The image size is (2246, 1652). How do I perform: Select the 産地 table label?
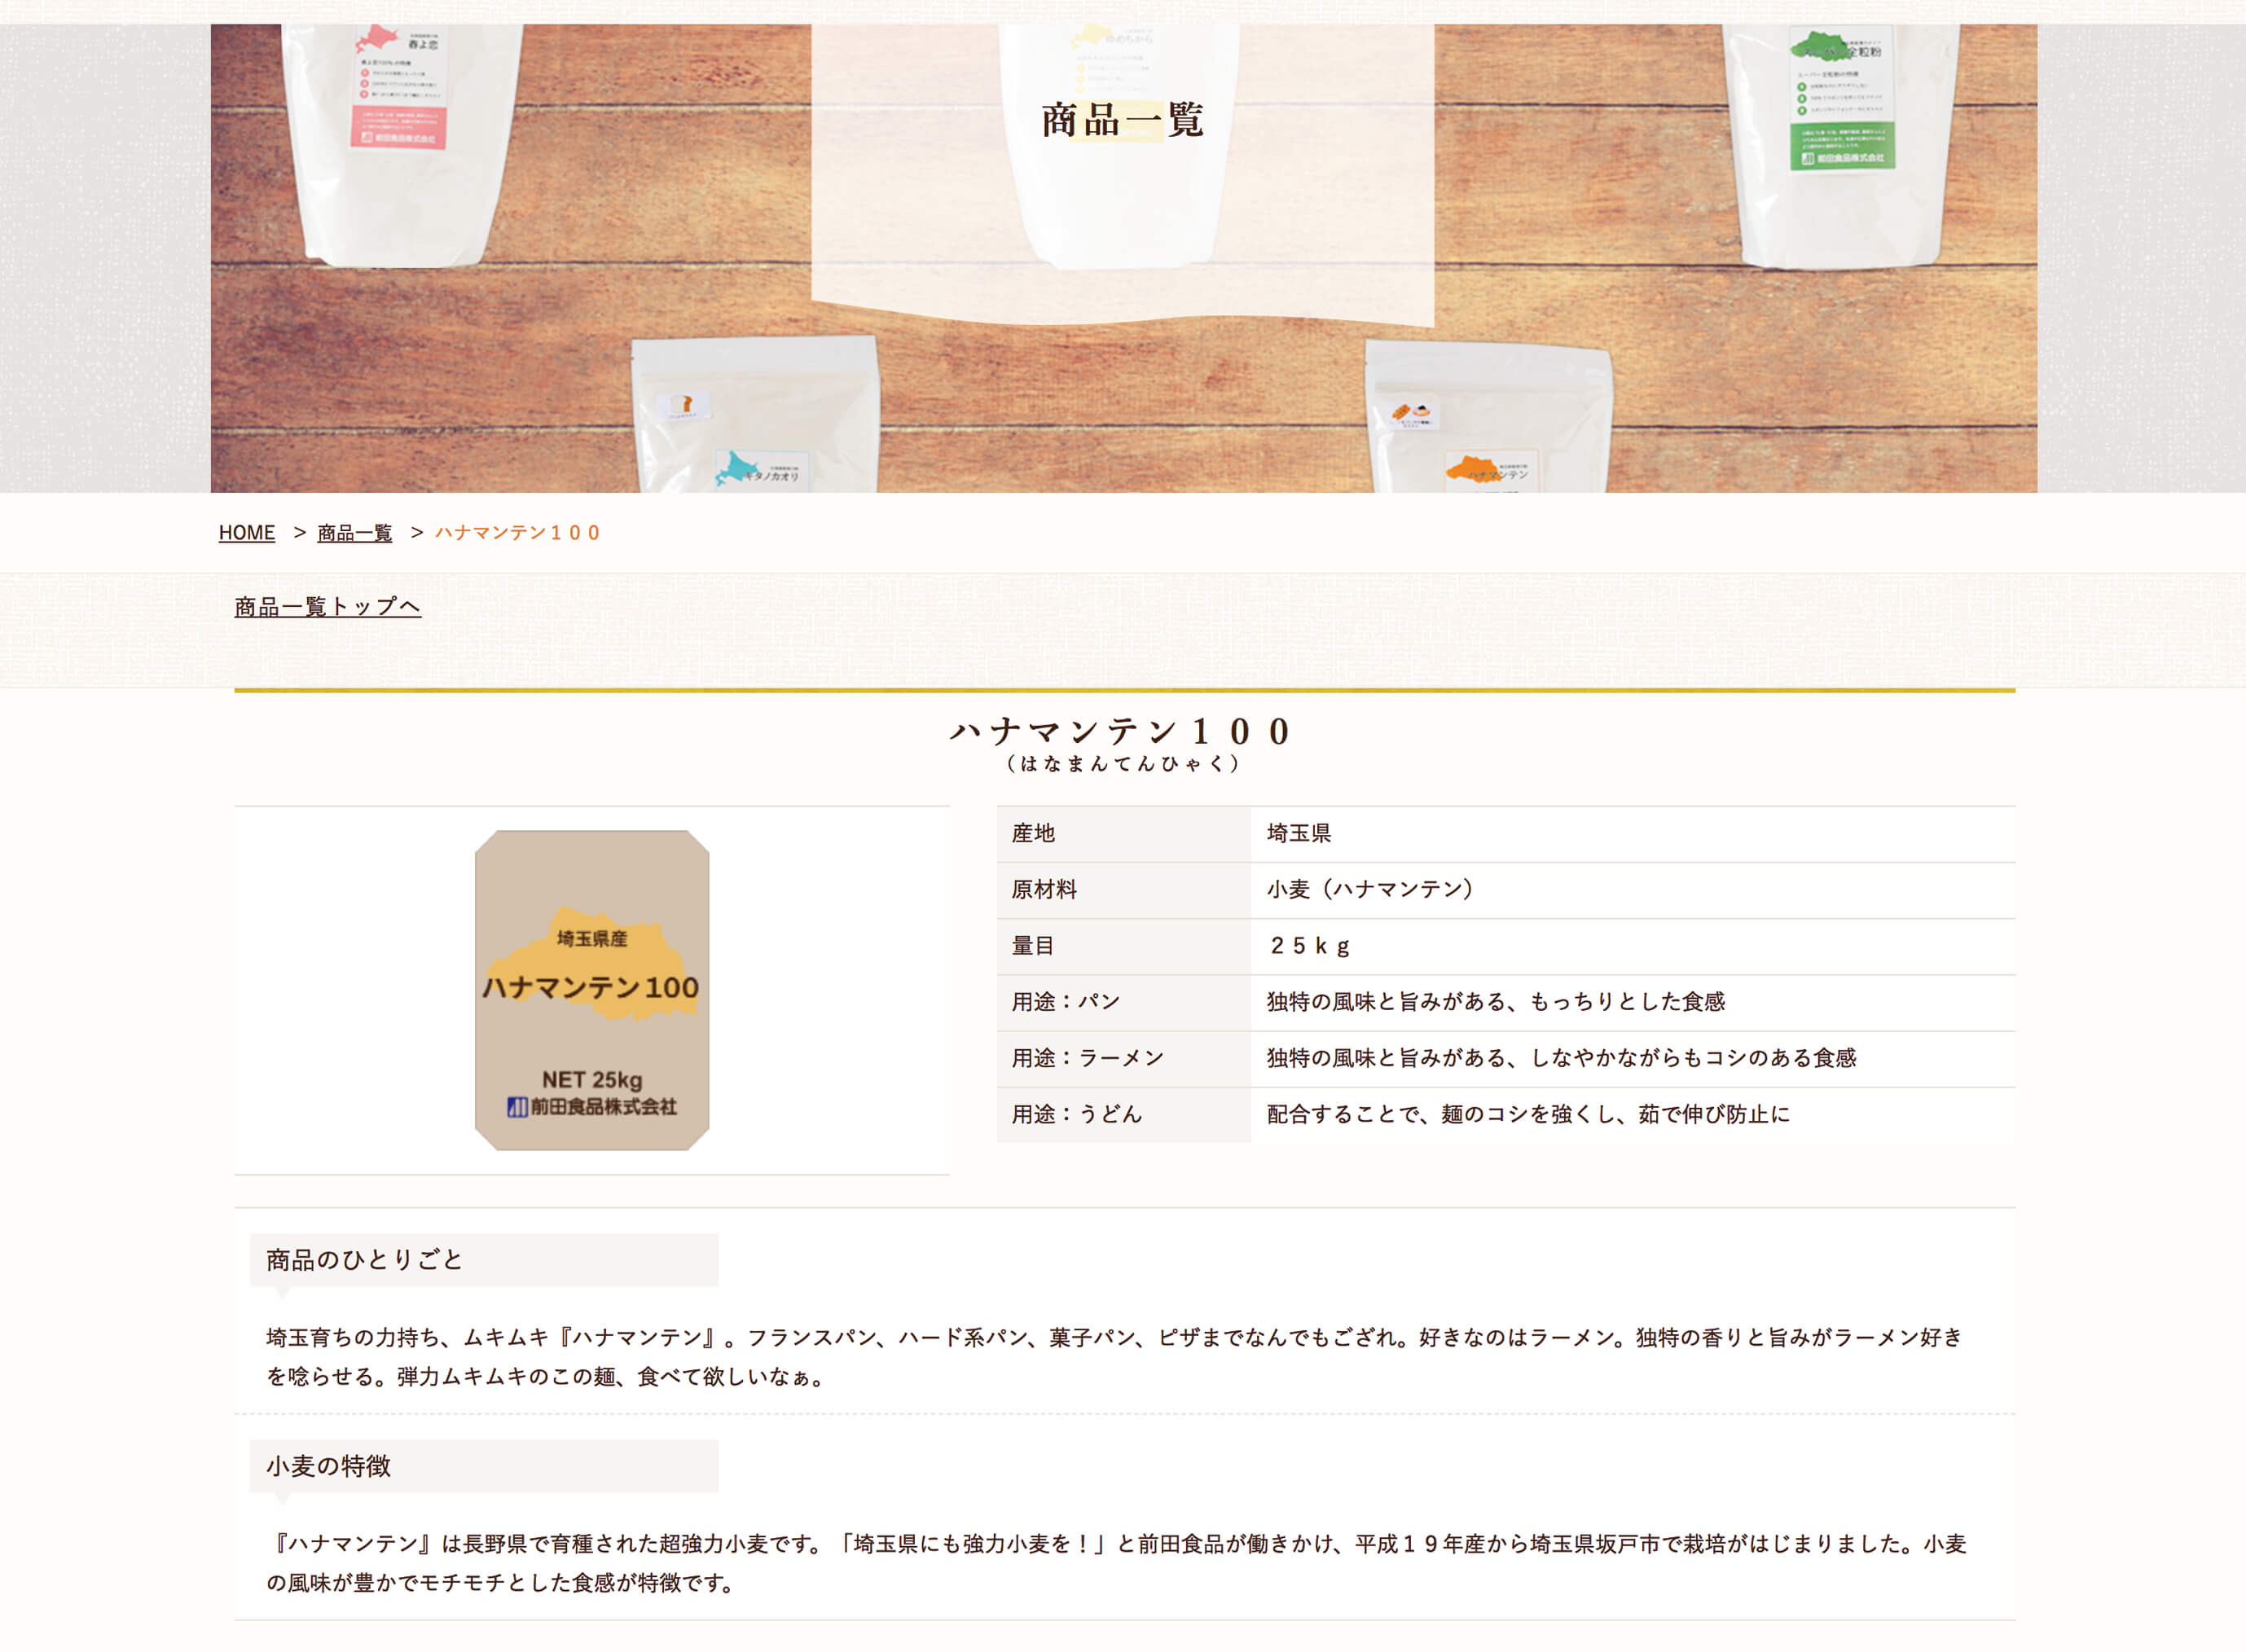tap(1123, 834)
